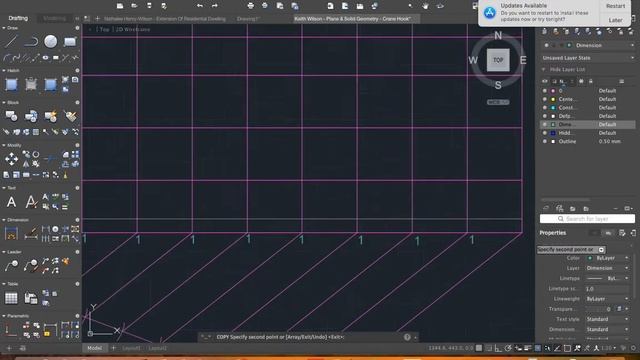Click the command line help question icon
The image size is (640, 360).
pos(407,337)
